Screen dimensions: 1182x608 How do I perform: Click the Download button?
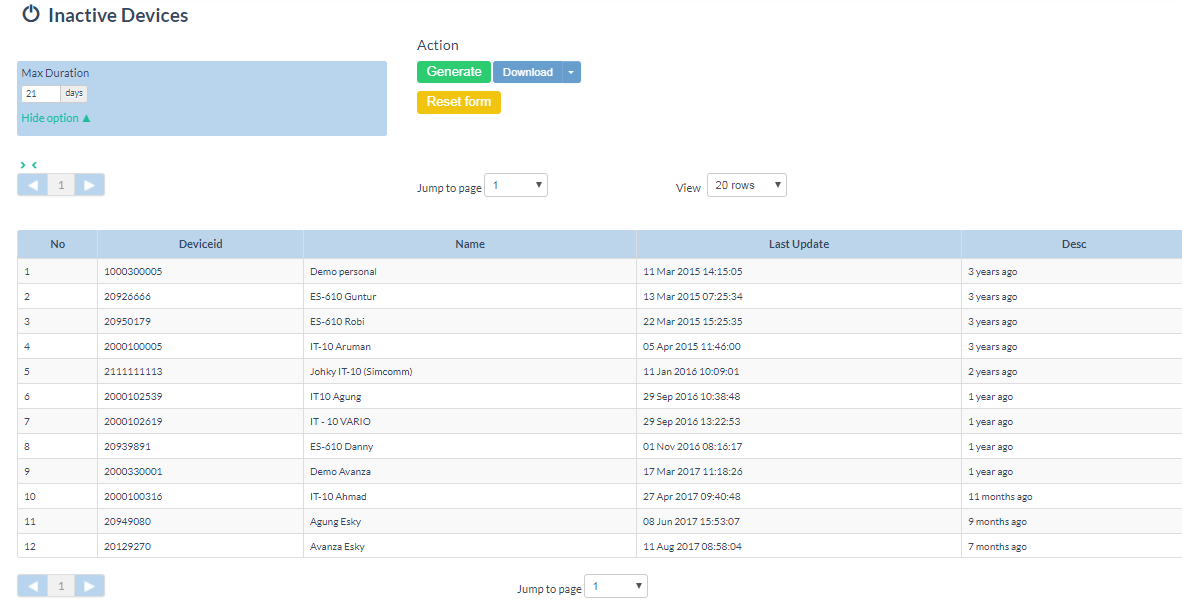point(527,72)
